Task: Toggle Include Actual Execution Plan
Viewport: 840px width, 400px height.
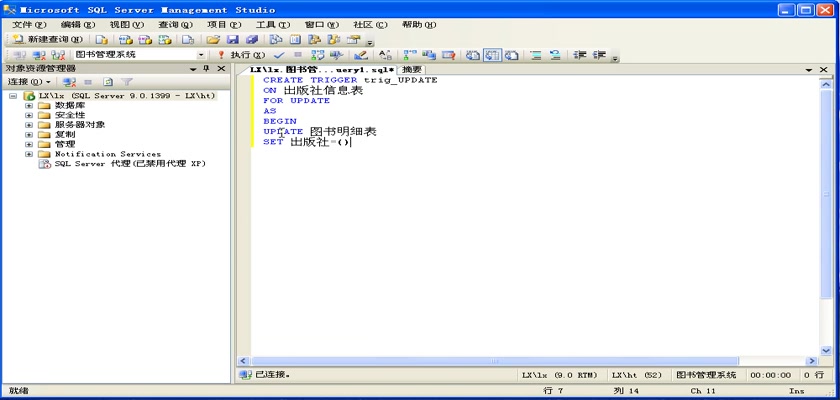Action: (410, 55)
